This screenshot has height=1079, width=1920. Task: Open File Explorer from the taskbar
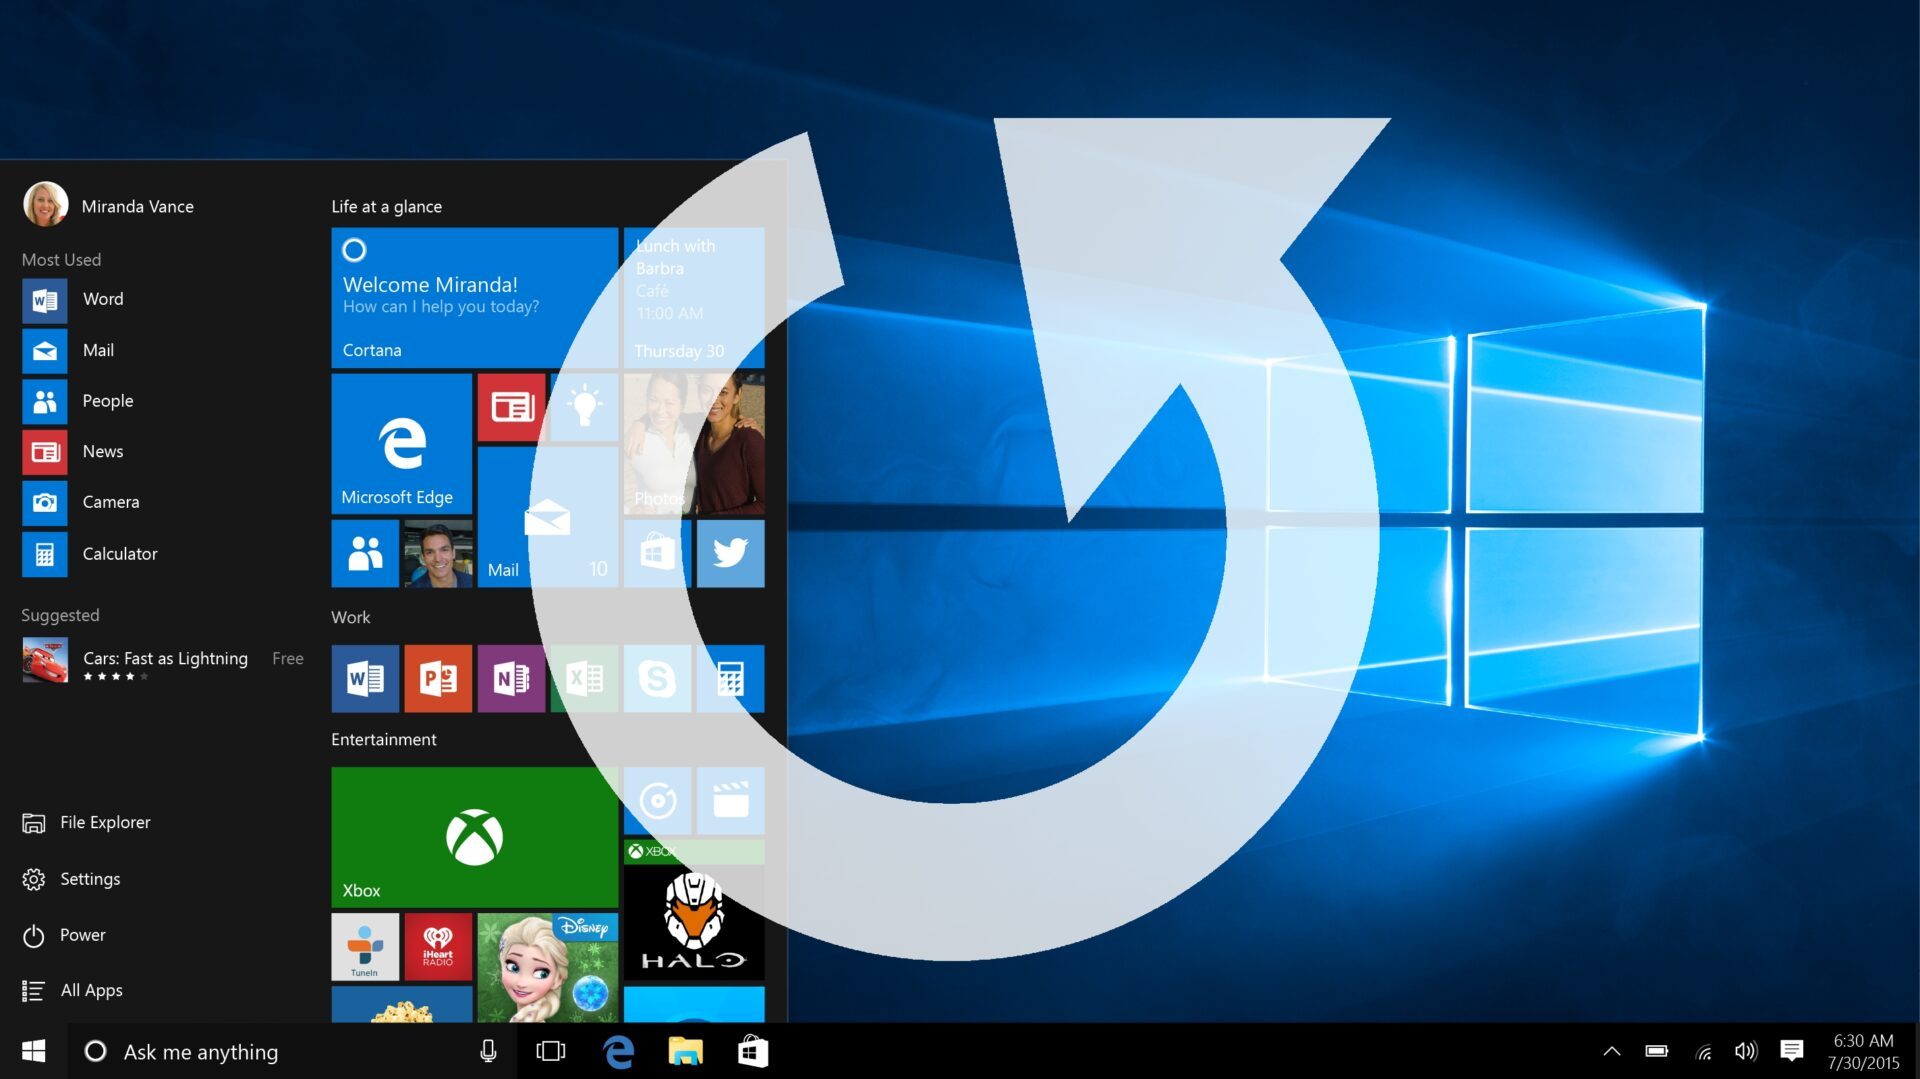click(x=686, y=1051)
